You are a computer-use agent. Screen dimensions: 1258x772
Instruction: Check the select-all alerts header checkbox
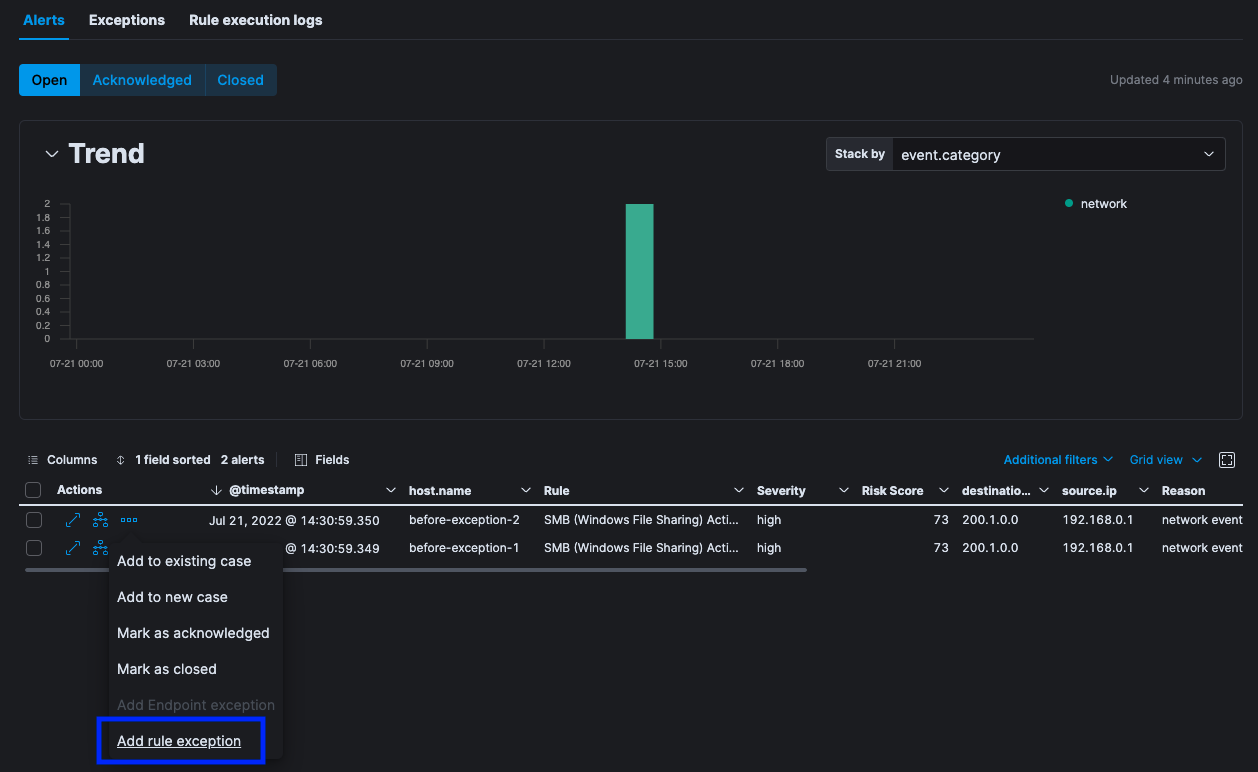[34, 490]
